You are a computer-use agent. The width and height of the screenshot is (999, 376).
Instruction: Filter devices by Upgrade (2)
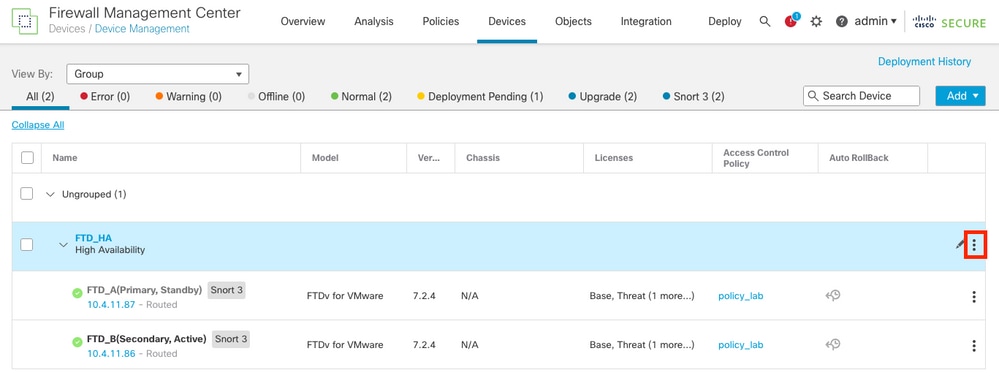[603, 97]
